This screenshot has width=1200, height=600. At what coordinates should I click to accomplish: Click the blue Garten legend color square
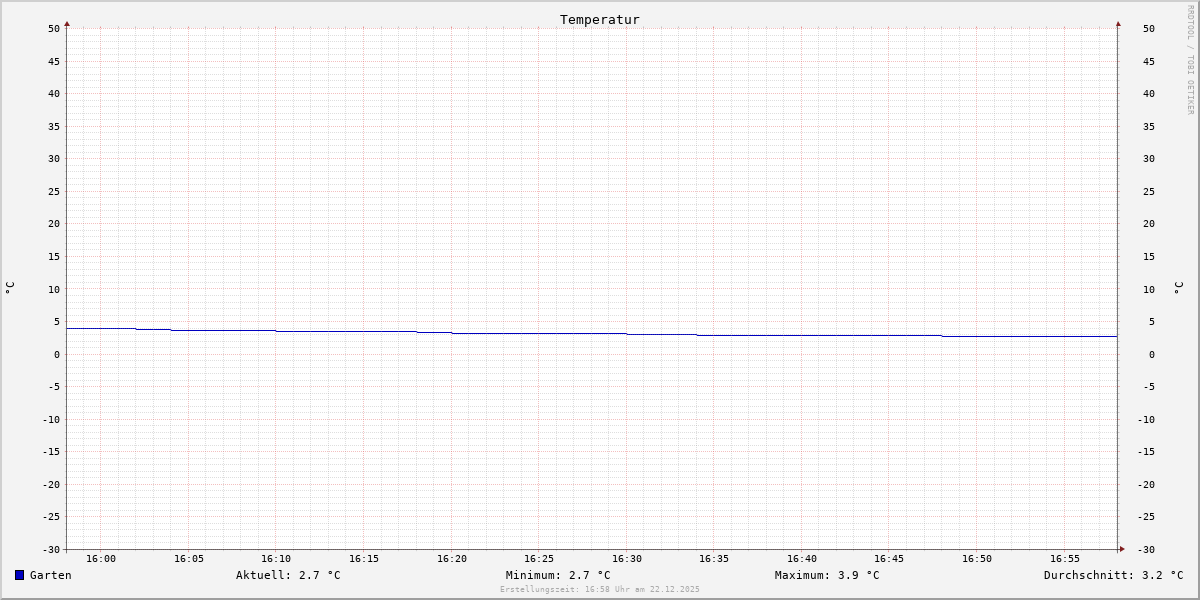[19, 575]
